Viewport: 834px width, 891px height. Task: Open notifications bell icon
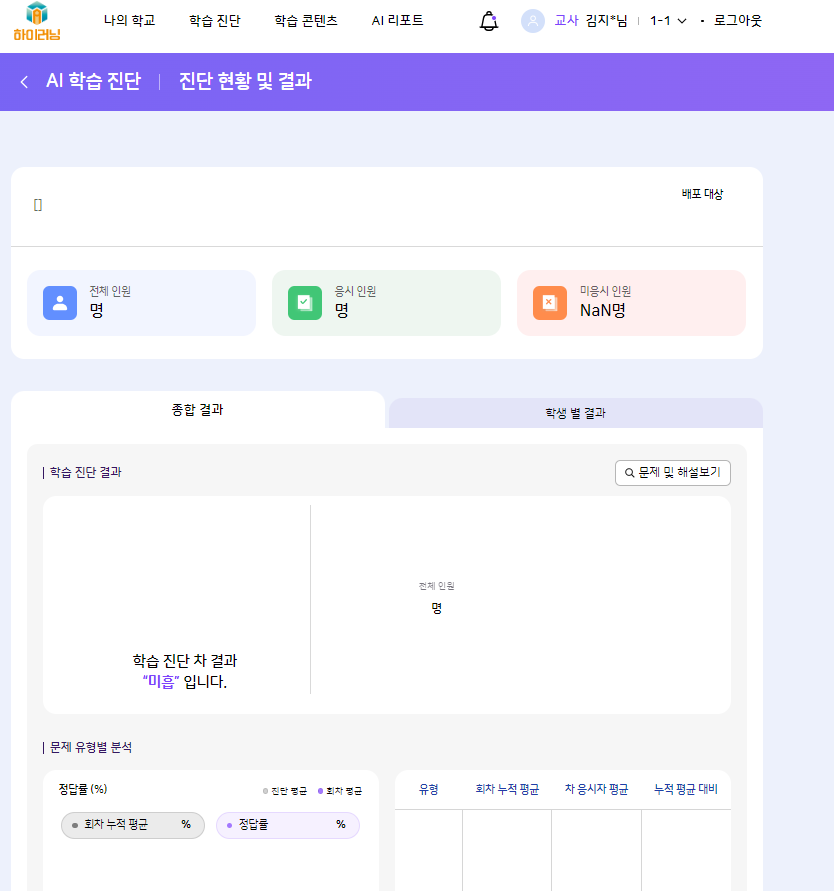coord(489,21)
